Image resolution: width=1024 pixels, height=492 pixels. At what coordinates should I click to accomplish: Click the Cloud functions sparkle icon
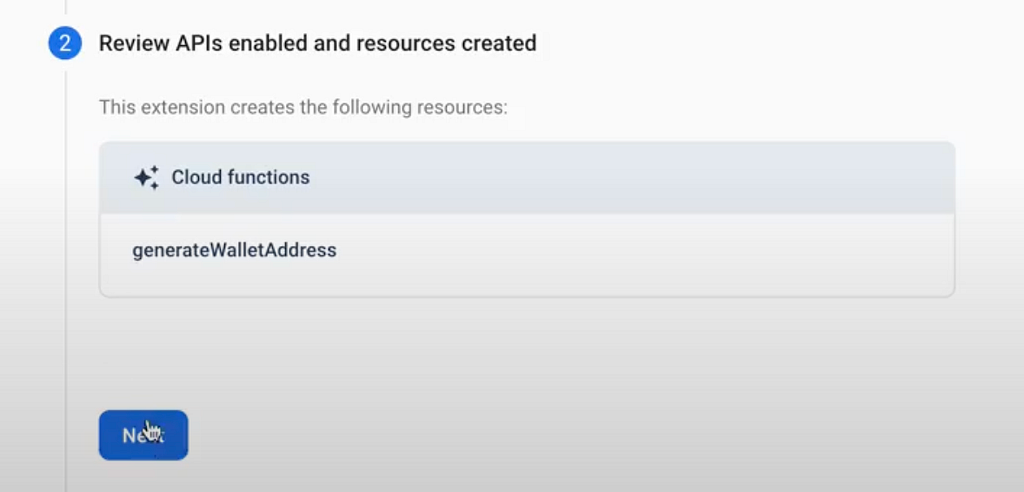click(146, 178)
